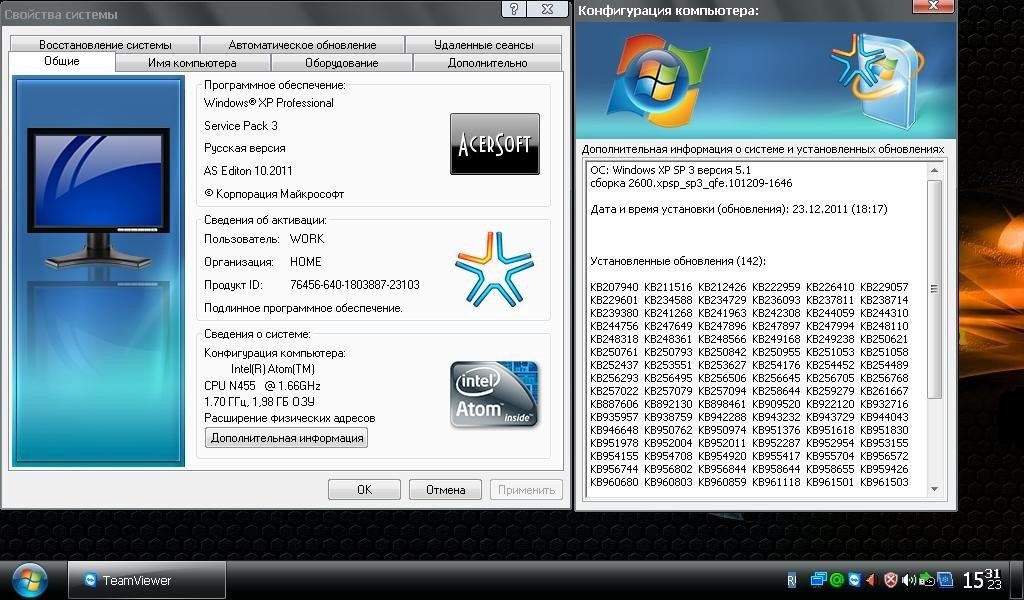Image resolution: width=1024 pixels, height=600 pixels.
Task: Go to the Имя компьютера tab
Action: pyautogui.click(x=192, y=63)
